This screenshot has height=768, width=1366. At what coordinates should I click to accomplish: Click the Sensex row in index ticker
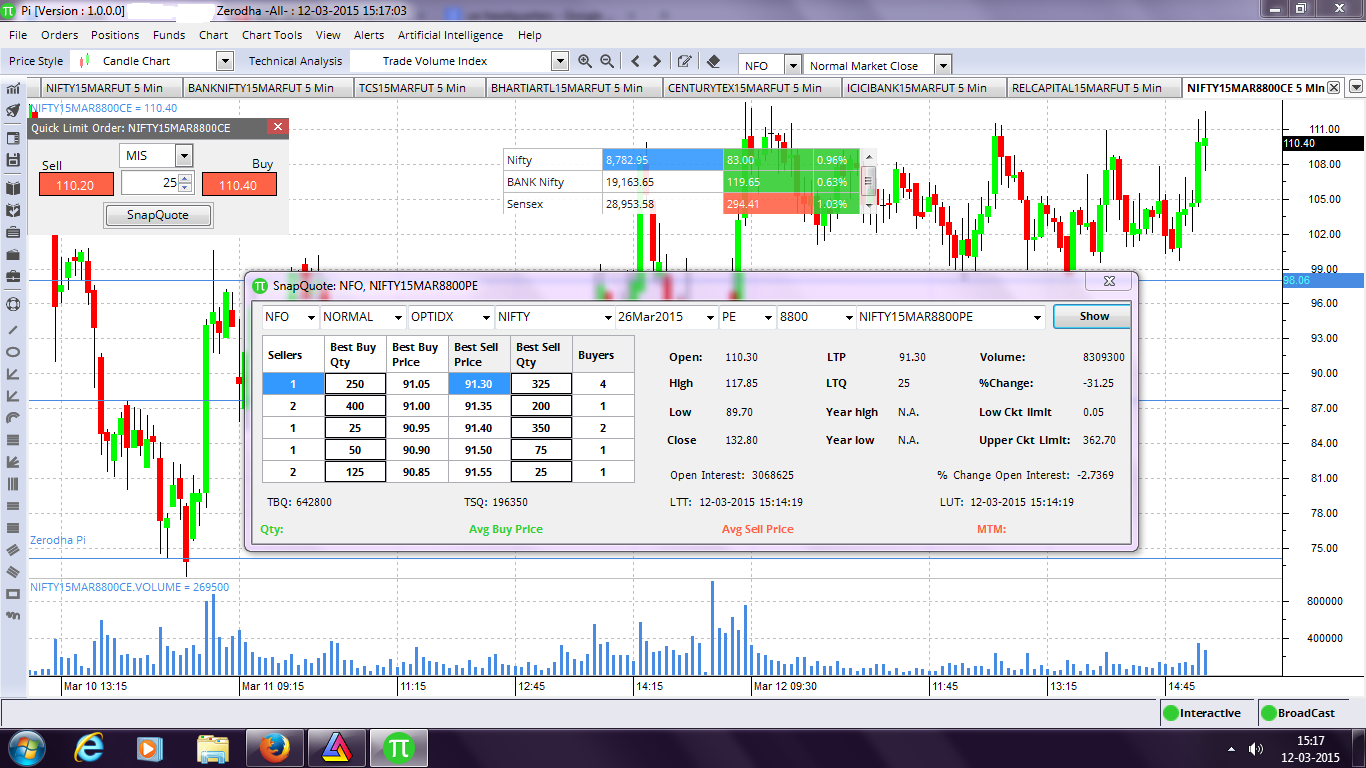pos(682,204)
